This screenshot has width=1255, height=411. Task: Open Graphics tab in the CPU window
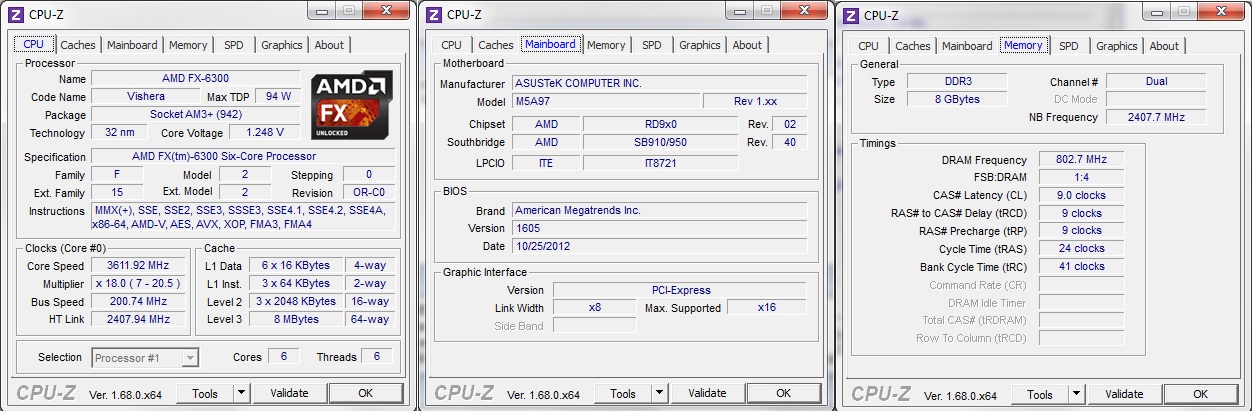pos(282,45)
